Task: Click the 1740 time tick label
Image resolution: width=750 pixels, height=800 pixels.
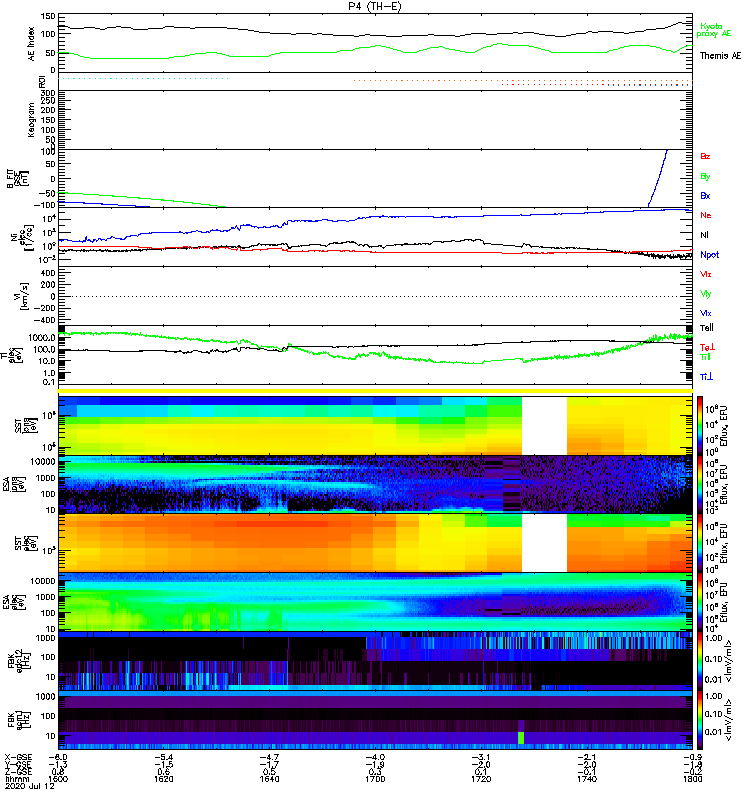Action: pyautogui.click(x=586, y=779)
